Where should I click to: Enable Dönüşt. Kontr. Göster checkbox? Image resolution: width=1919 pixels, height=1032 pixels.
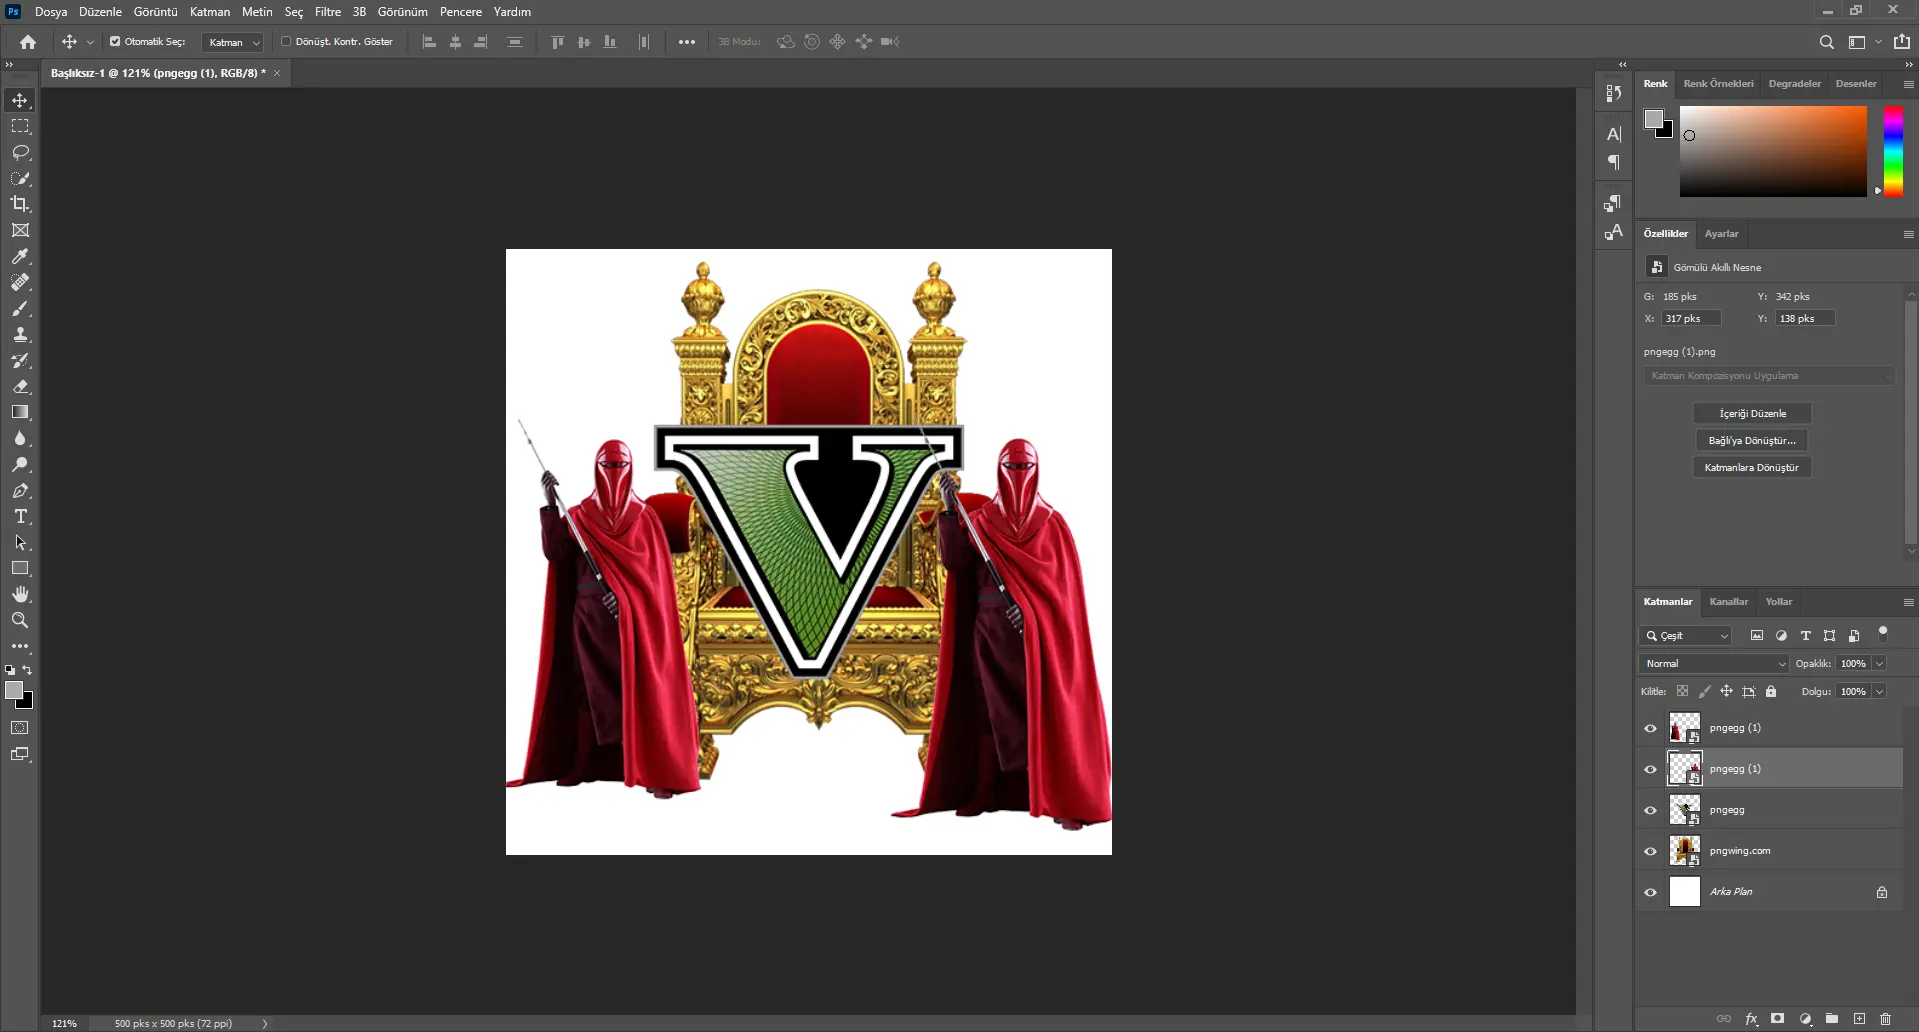click(286, 42)
